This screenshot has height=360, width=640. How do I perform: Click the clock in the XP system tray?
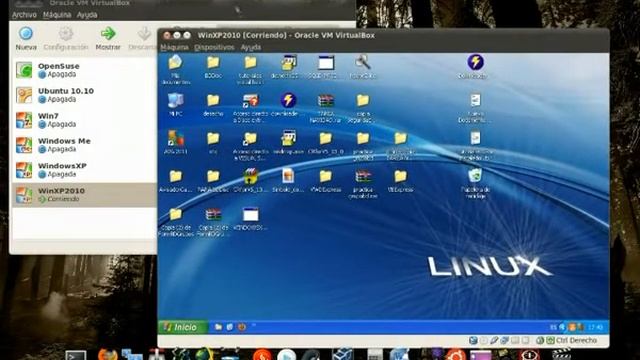pyautogui.click(x=596, y=327)
